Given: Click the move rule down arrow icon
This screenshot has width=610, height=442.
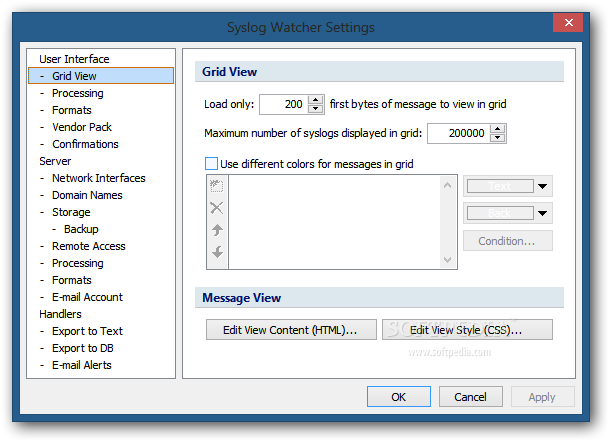Looking at the screenshot, I should [x=217, y=252].
